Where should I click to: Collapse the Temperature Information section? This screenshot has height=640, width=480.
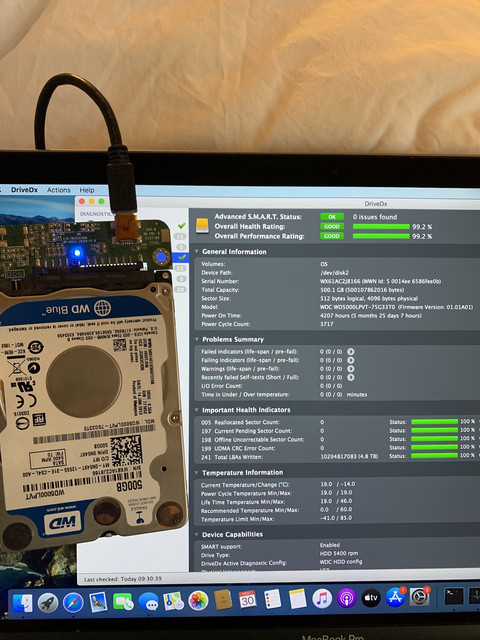coord(197,472)
